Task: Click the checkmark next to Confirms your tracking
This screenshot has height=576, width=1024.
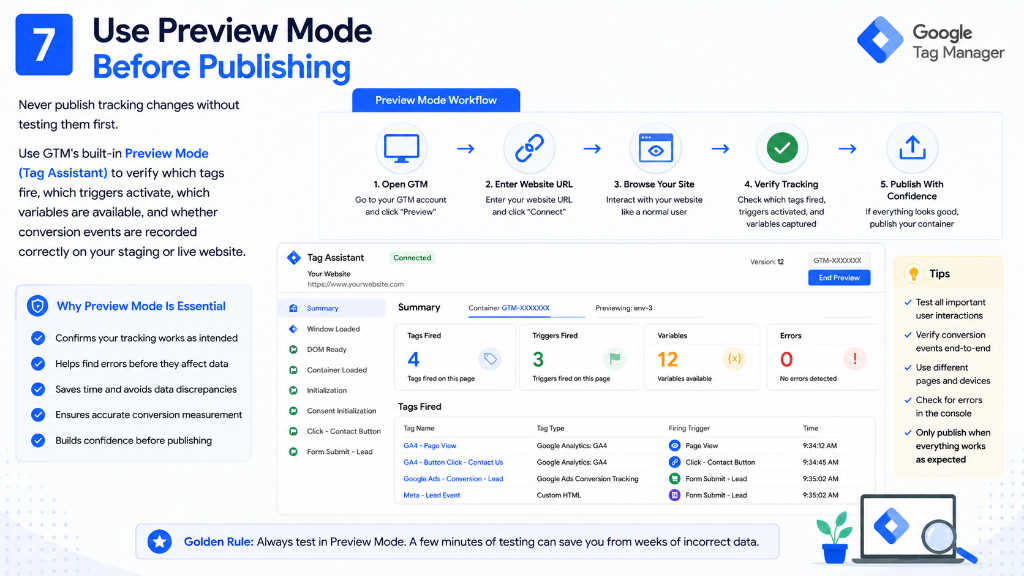Action: 38,338
